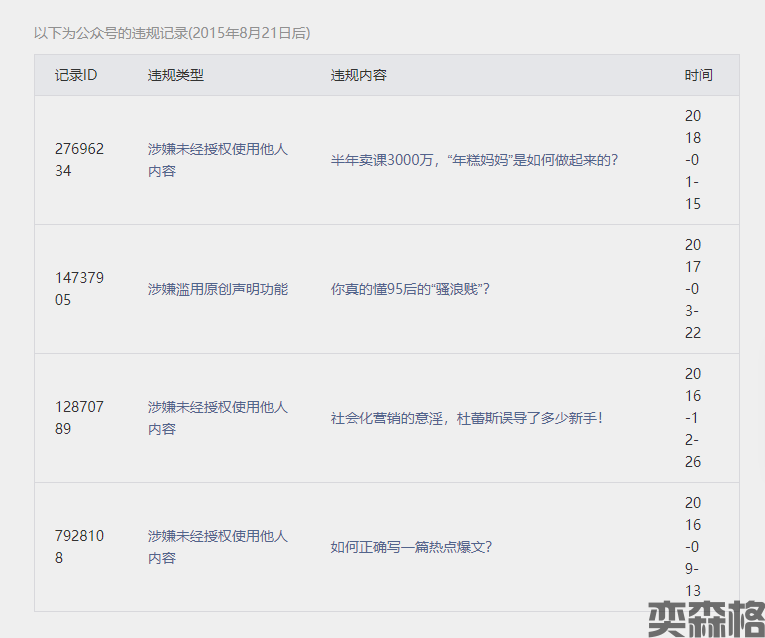The height and width of the screenshot is (638, 765).
Task: Click the 记录ID column header
Action: pyautogui.click(x=76, y=75)
